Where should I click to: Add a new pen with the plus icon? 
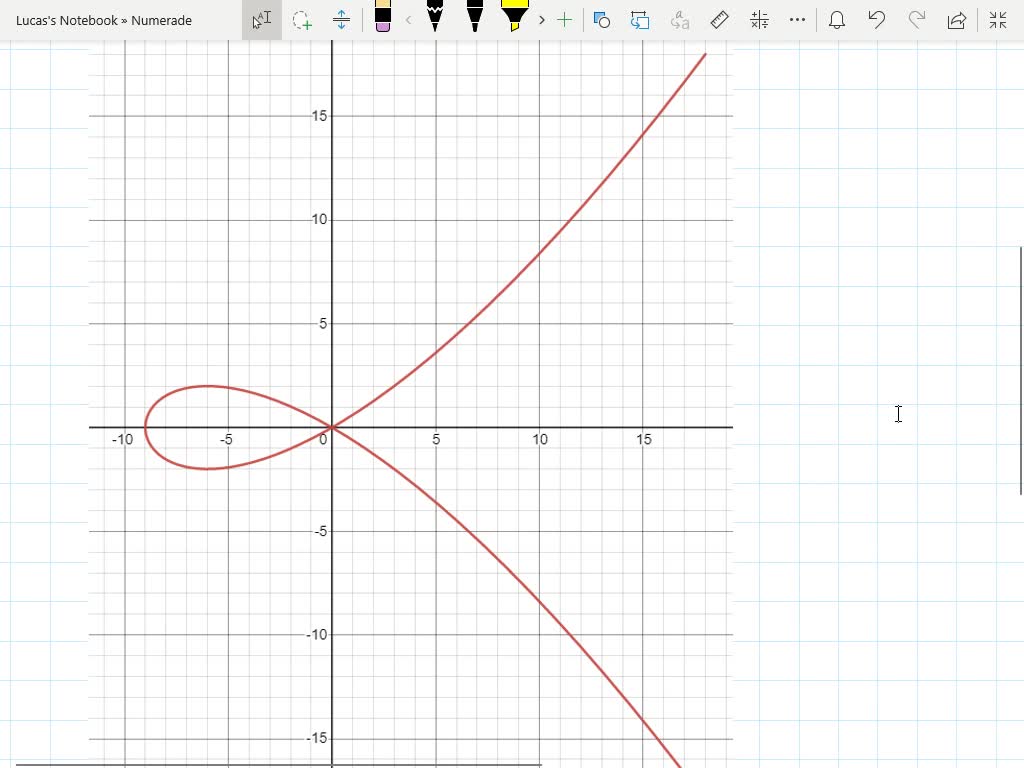565,20
